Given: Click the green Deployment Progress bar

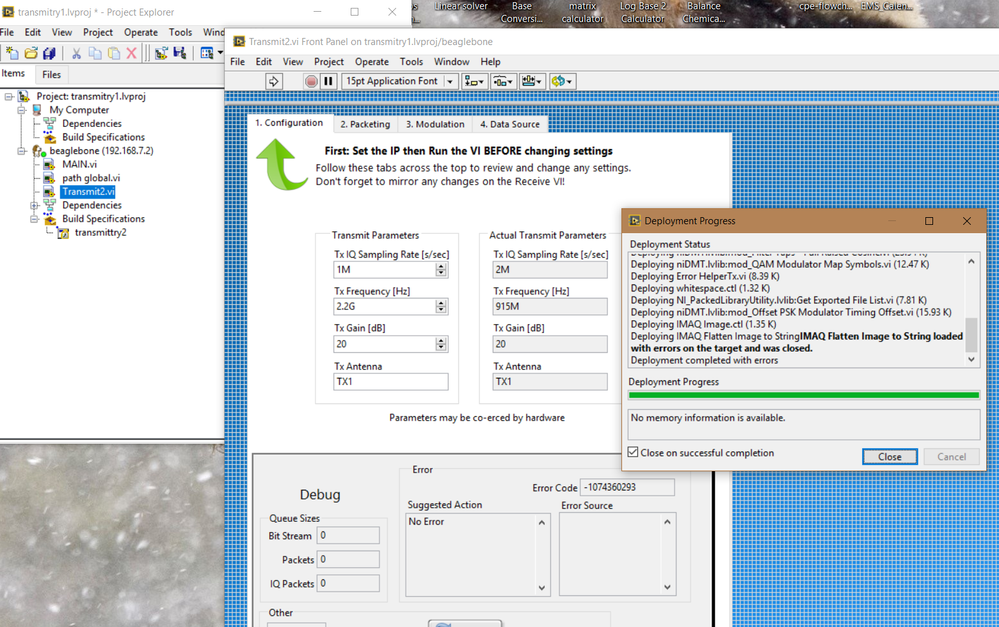Looking at the screenshot, I should (803, 395).
